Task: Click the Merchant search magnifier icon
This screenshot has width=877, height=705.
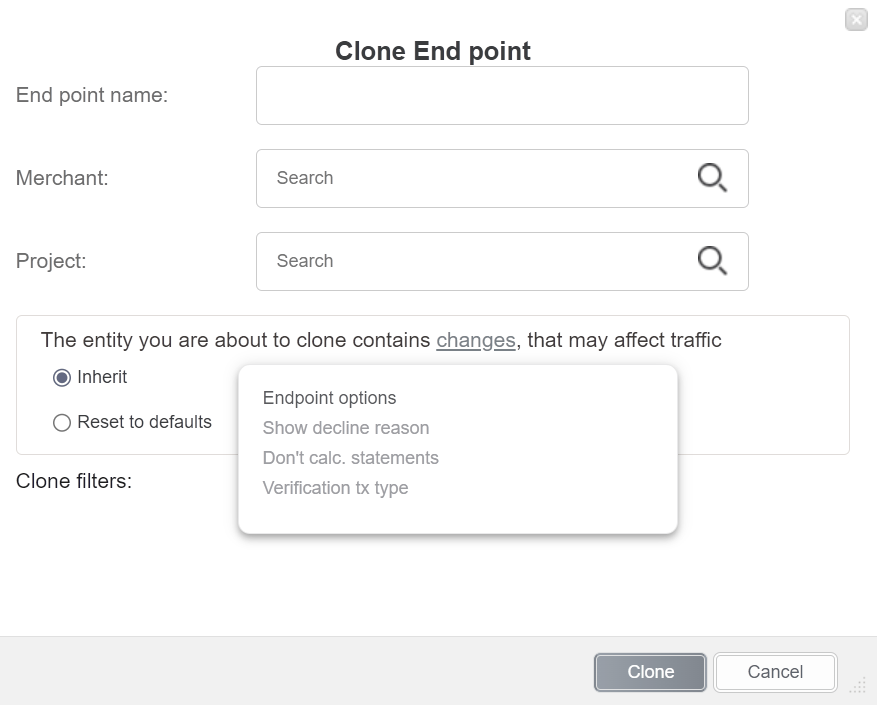Action: (711, 178)
